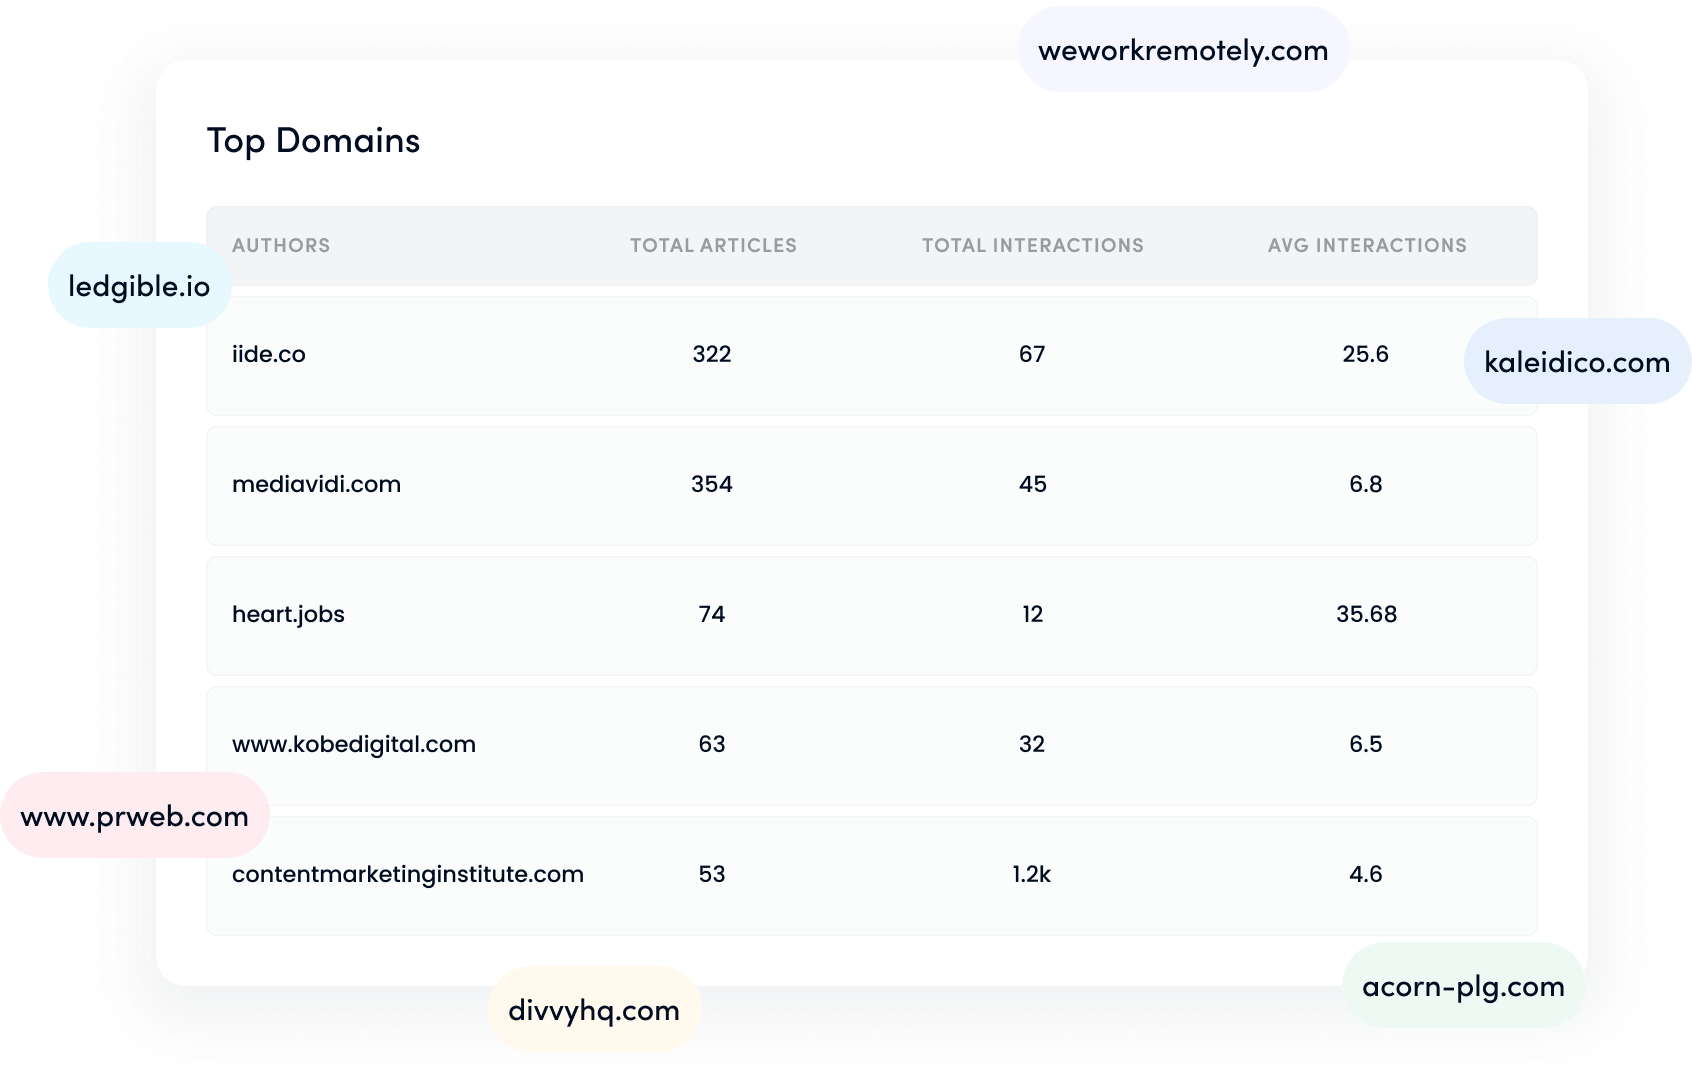Open the acorn-plg.com tag
Image resolution: width=1692 pixels, height=1086 pixels.
[x=1463, y=986]
